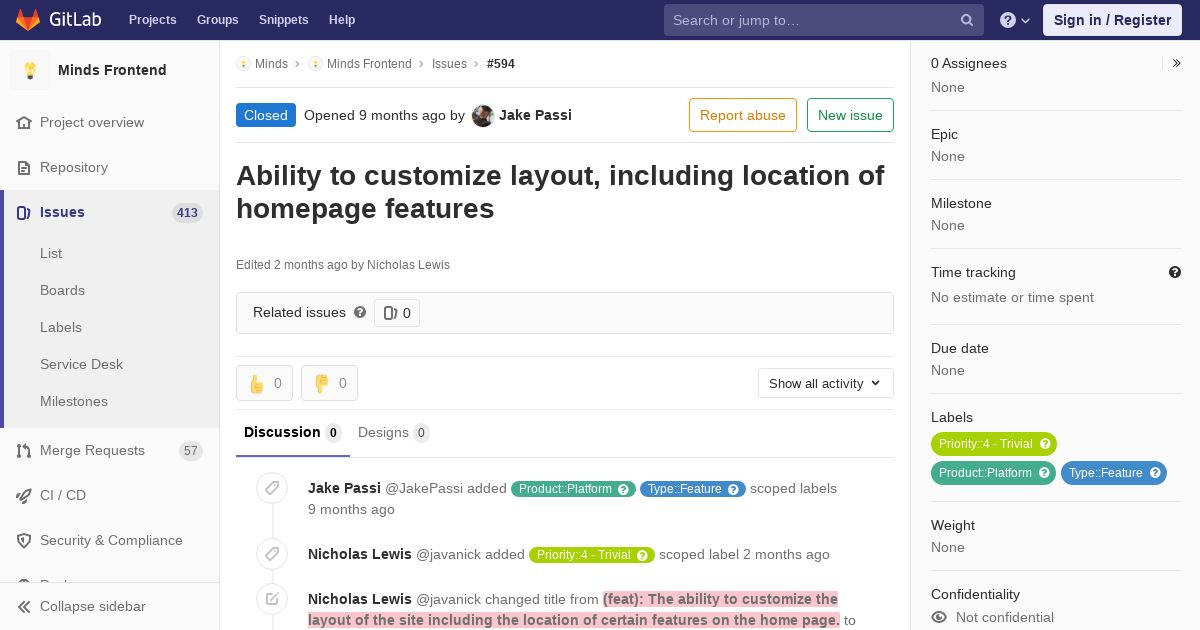Click the Issues count badge 413

pyautogui.click(x=187, y=212)
